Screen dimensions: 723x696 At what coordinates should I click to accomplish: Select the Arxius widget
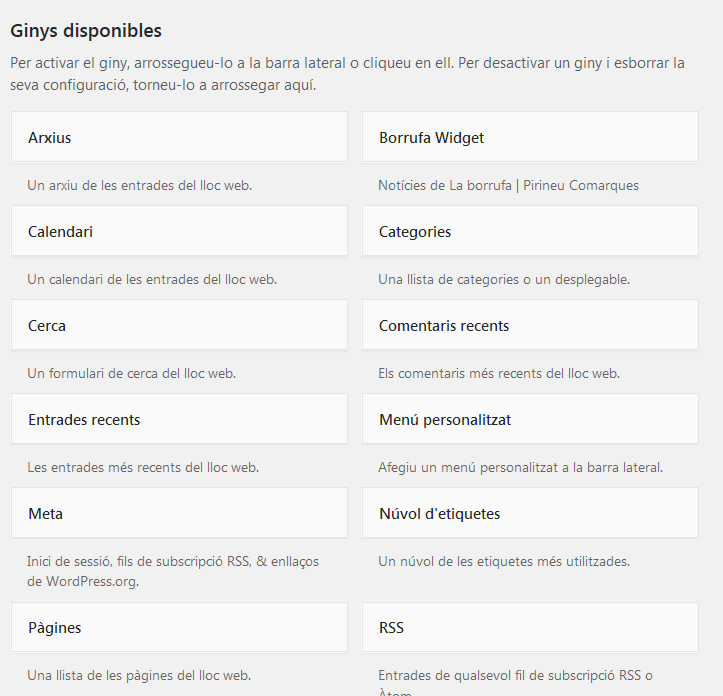(x=179, y=137)
